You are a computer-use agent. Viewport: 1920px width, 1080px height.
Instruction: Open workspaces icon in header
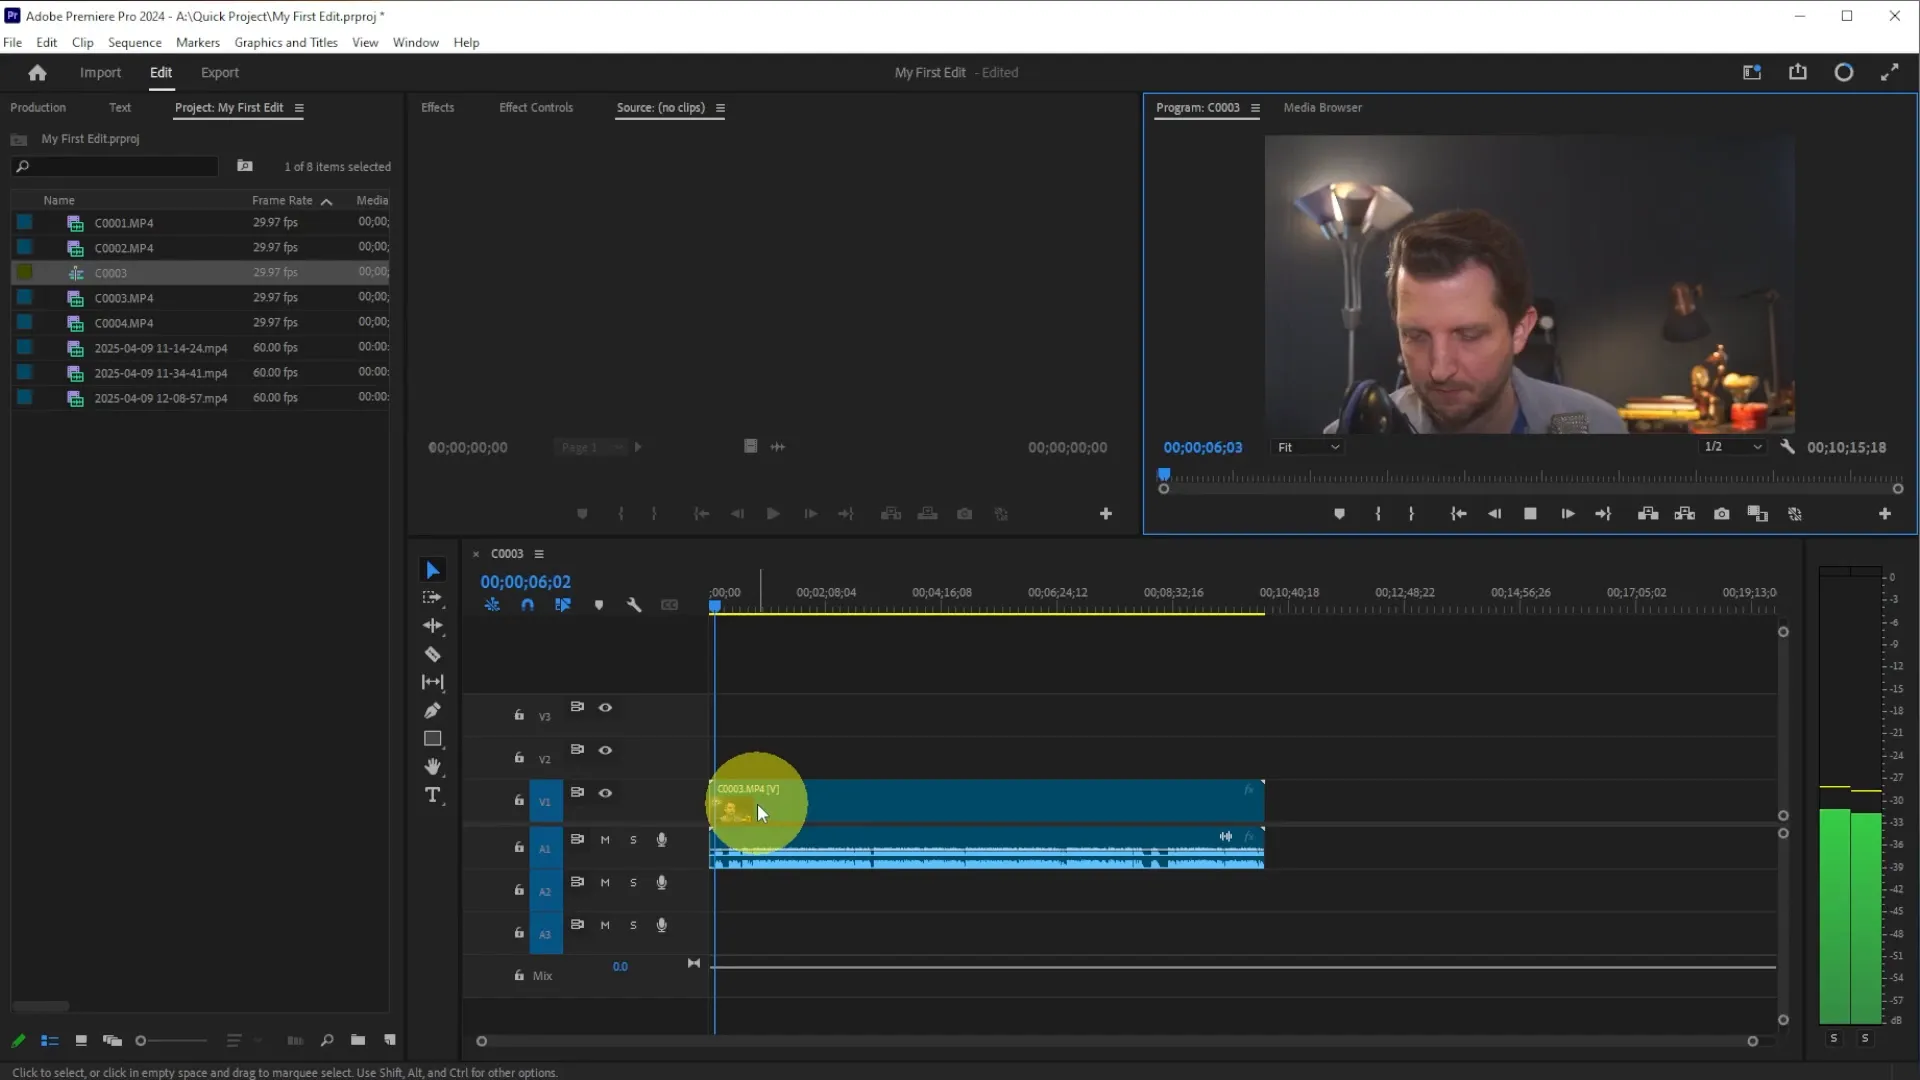click(x=1752, y=72)
